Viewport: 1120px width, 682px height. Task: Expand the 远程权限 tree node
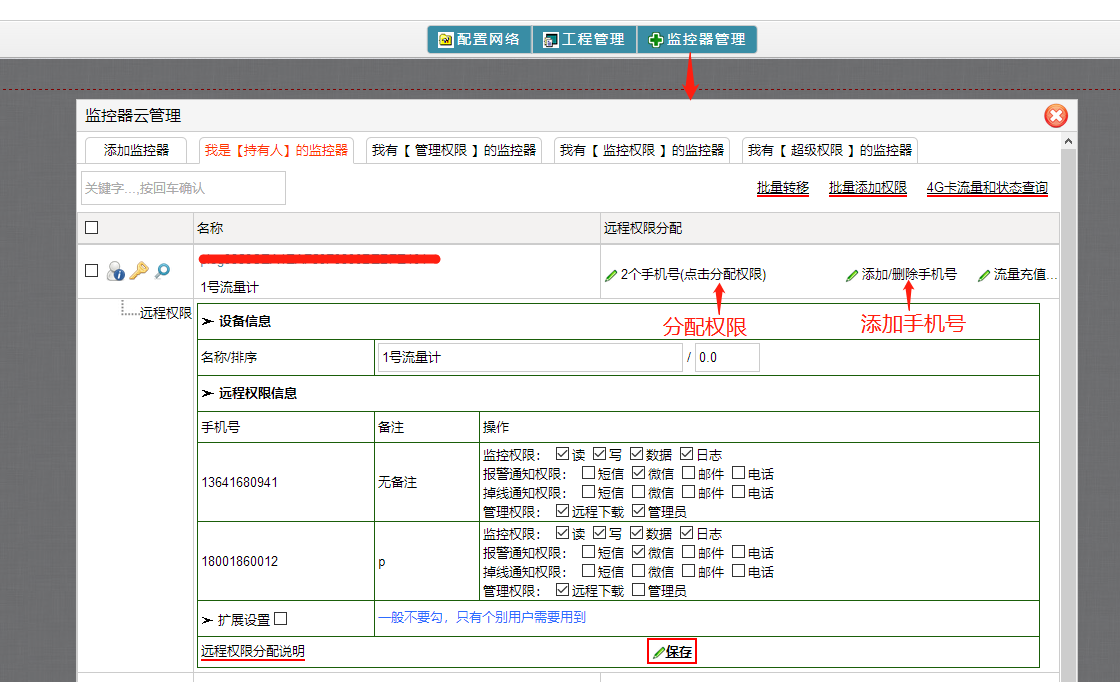coord(165,312)
